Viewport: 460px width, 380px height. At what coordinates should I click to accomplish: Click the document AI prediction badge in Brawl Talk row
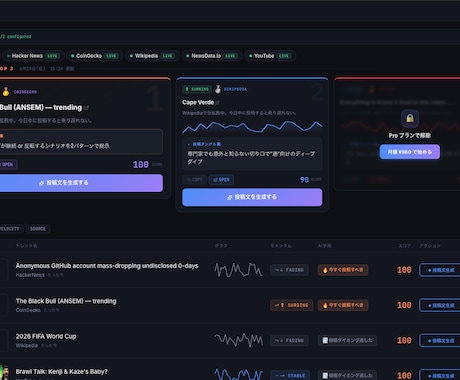(x=347, y=375)
